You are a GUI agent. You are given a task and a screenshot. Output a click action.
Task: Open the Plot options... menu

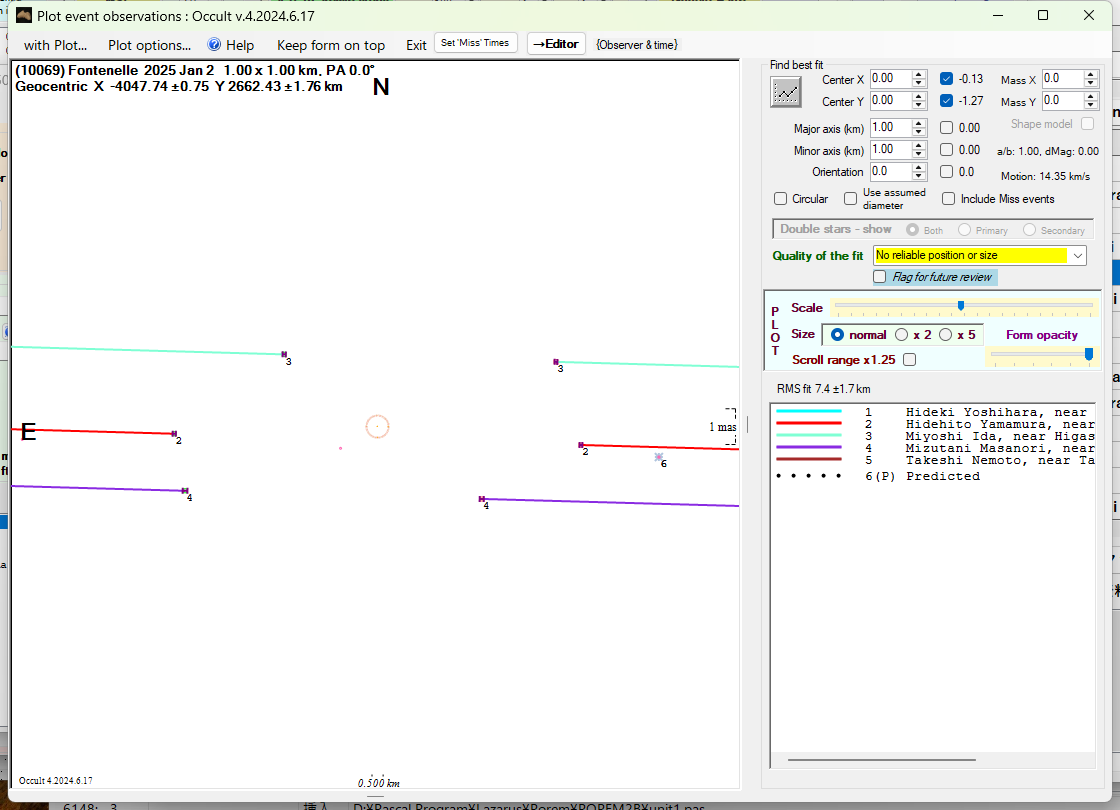pos(149,45)
